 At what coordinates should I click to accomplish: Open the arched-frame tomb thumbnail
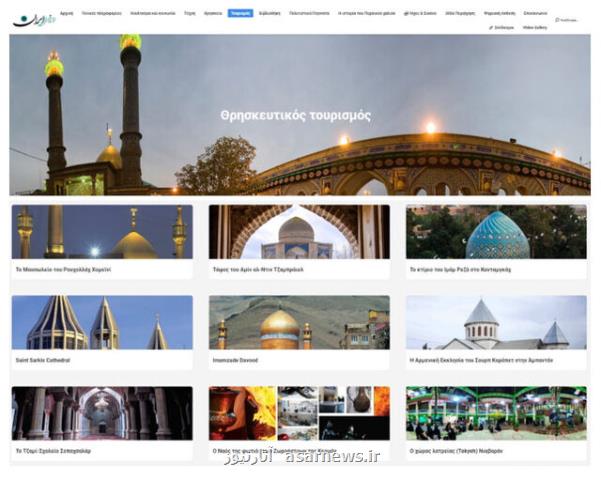point(299,232)
